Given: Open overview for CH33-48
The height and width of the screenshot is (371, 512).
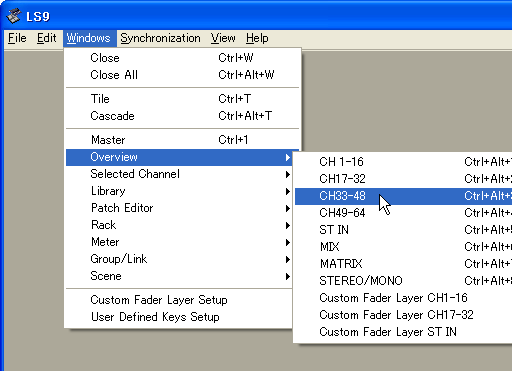Looking at the screenshot, I should point(403,196).
